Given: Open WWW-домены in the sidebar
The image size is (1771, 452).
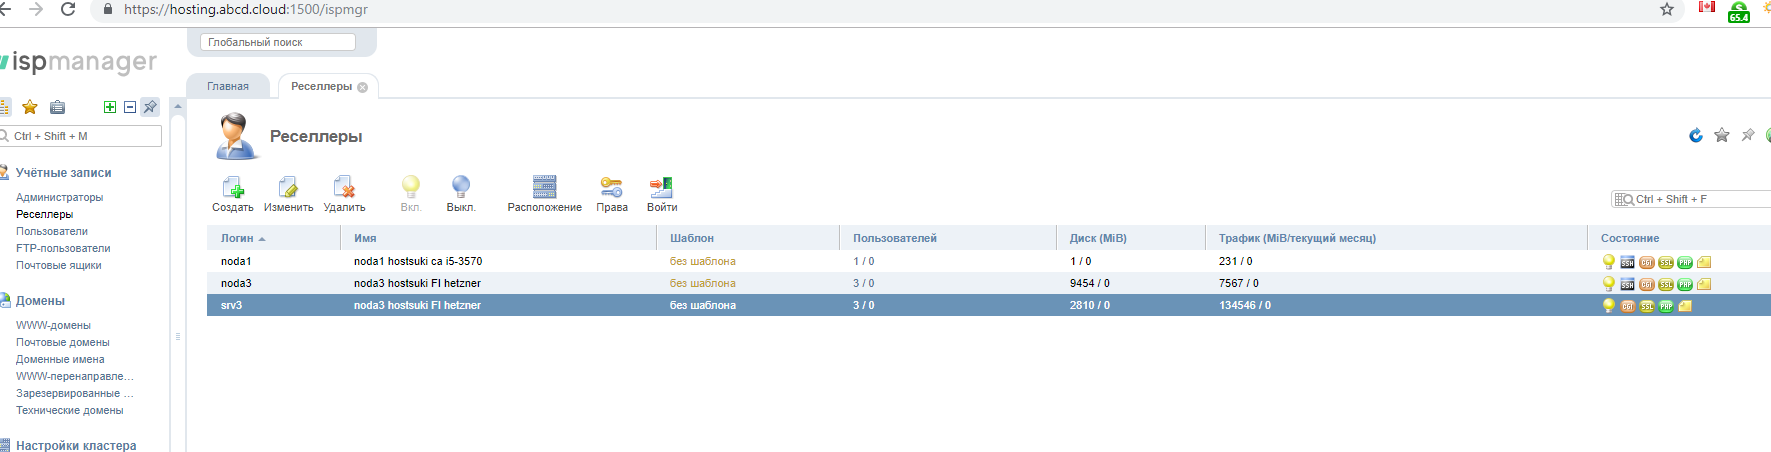Looking at the screenshot, I should click(x=53, y=325).
